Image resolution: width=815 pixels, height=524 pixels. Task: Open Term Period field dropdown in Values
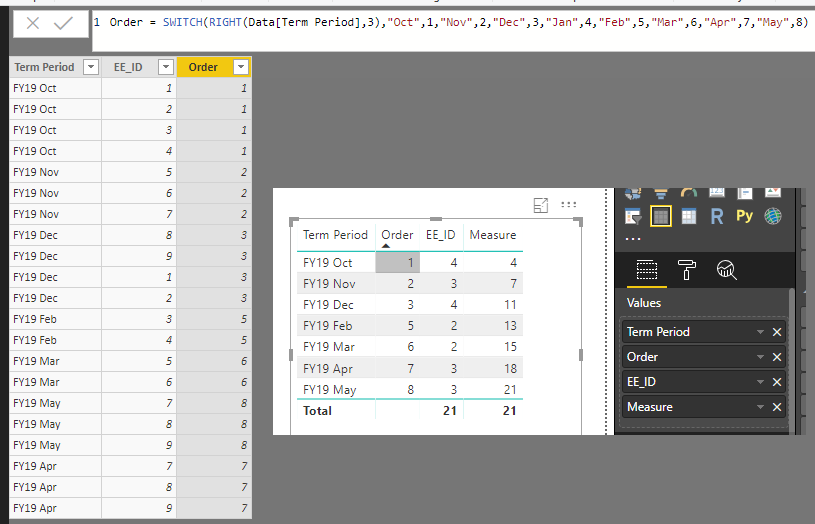coord(760,332)
